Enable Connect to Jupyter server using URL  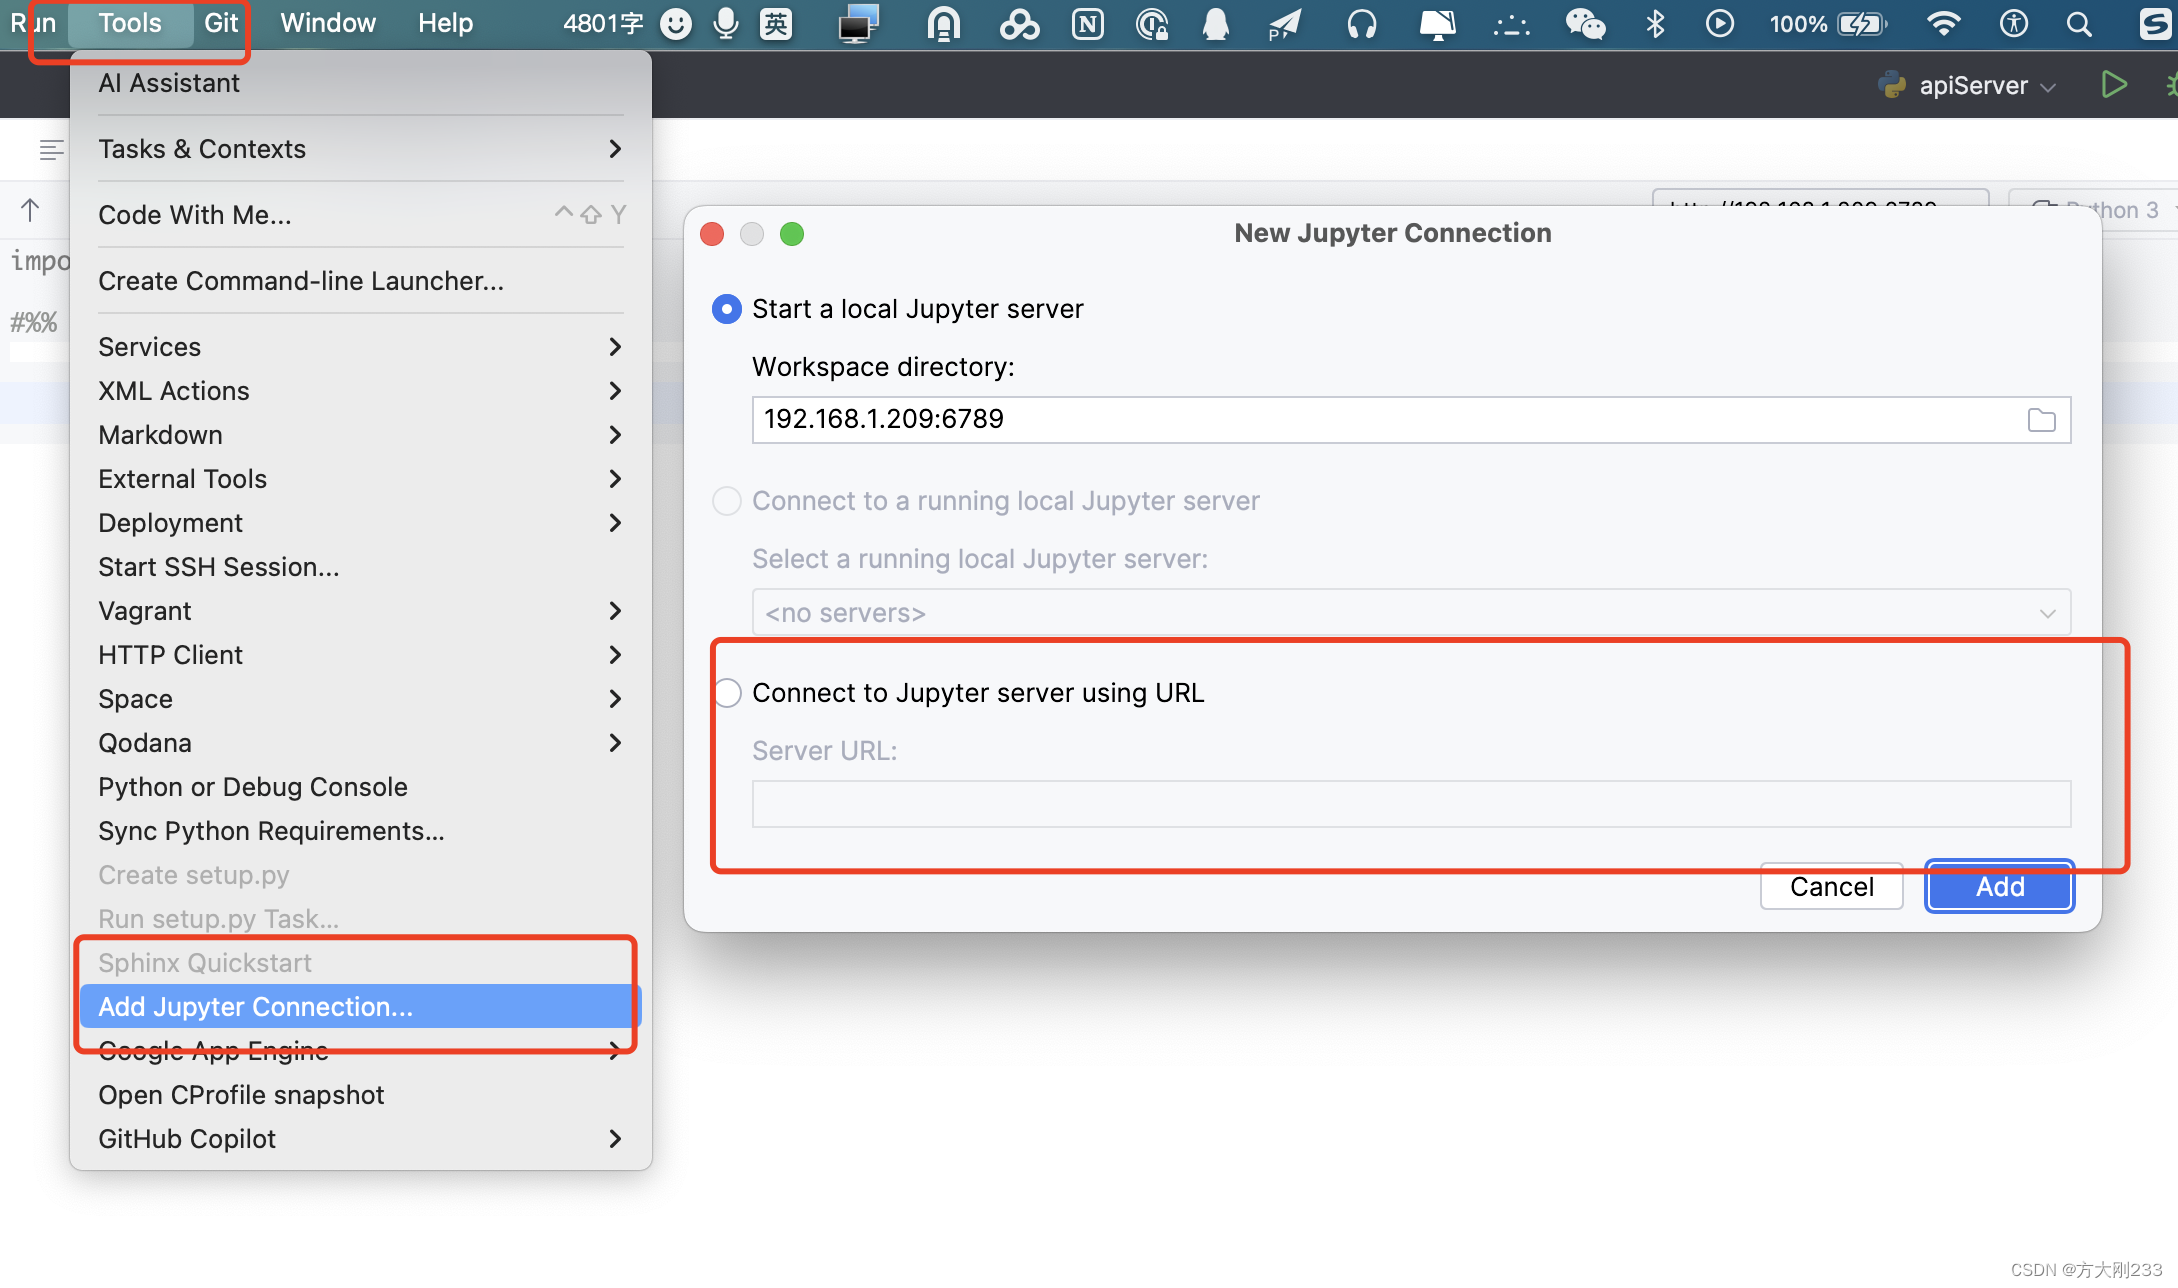point(728,692)
